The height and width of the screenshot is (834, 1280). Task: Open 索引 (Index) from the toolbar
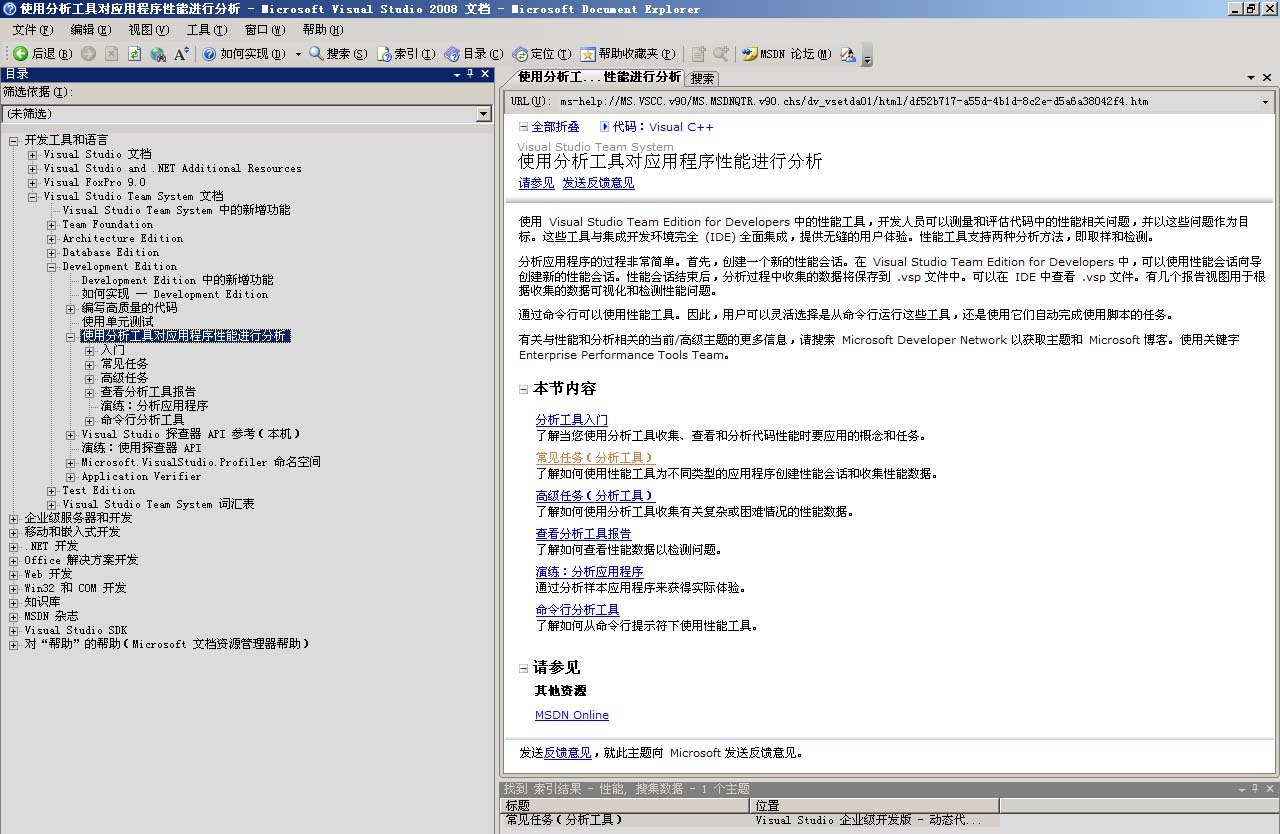pyautogui.click(x=405, y=54)
